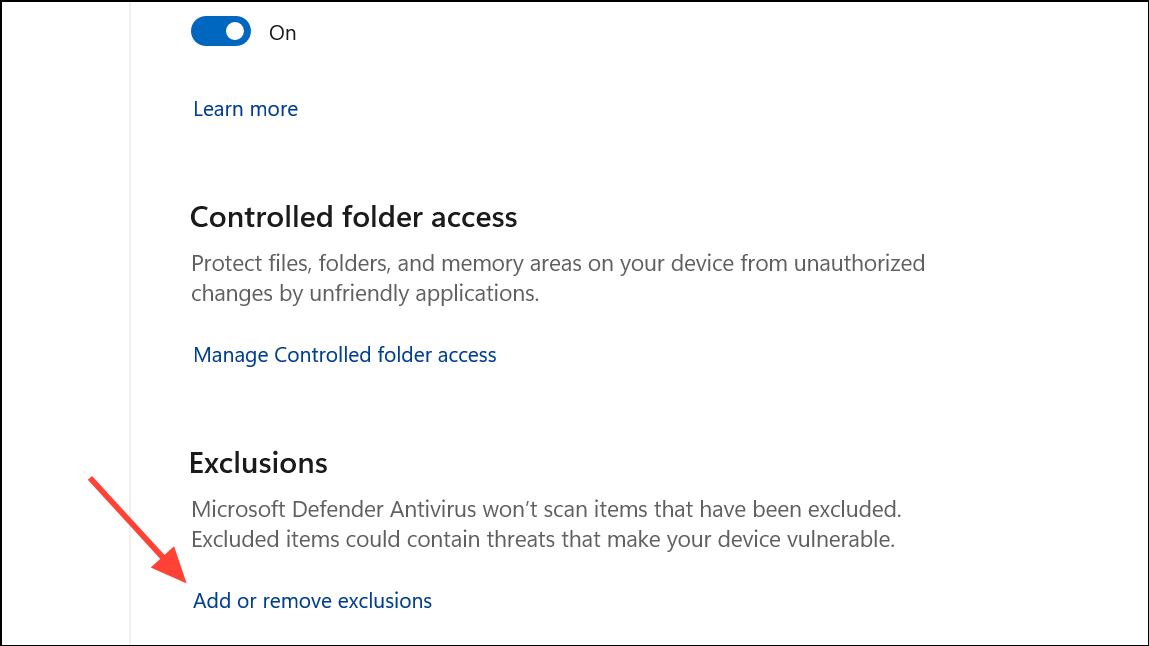The height and width of the screenshot is (646, 1149).
Task: Click the Exclusions section heading
Action: (258, 463)
